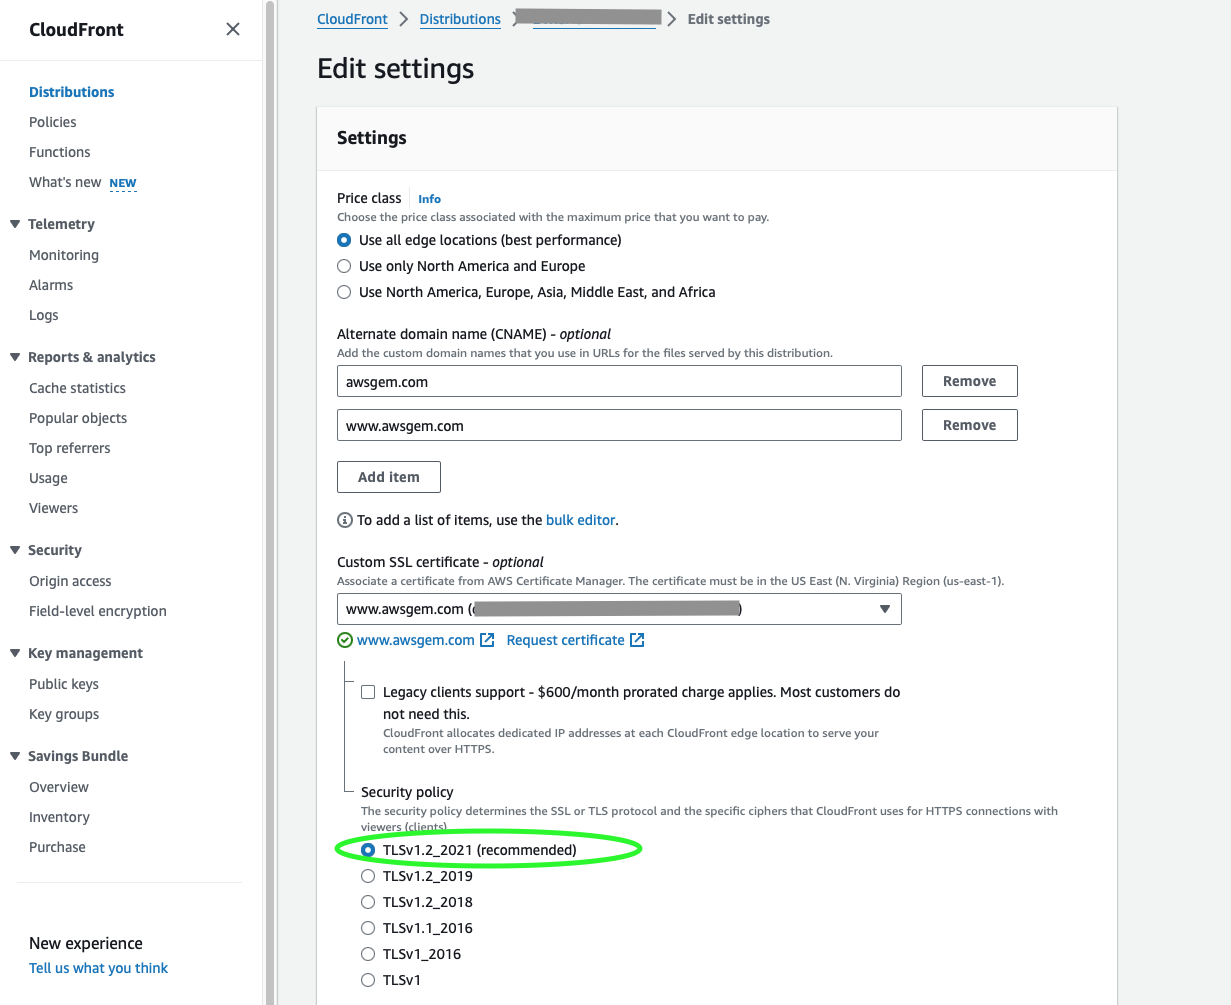Click external link icon beside Request certificate

pos(638,640)
